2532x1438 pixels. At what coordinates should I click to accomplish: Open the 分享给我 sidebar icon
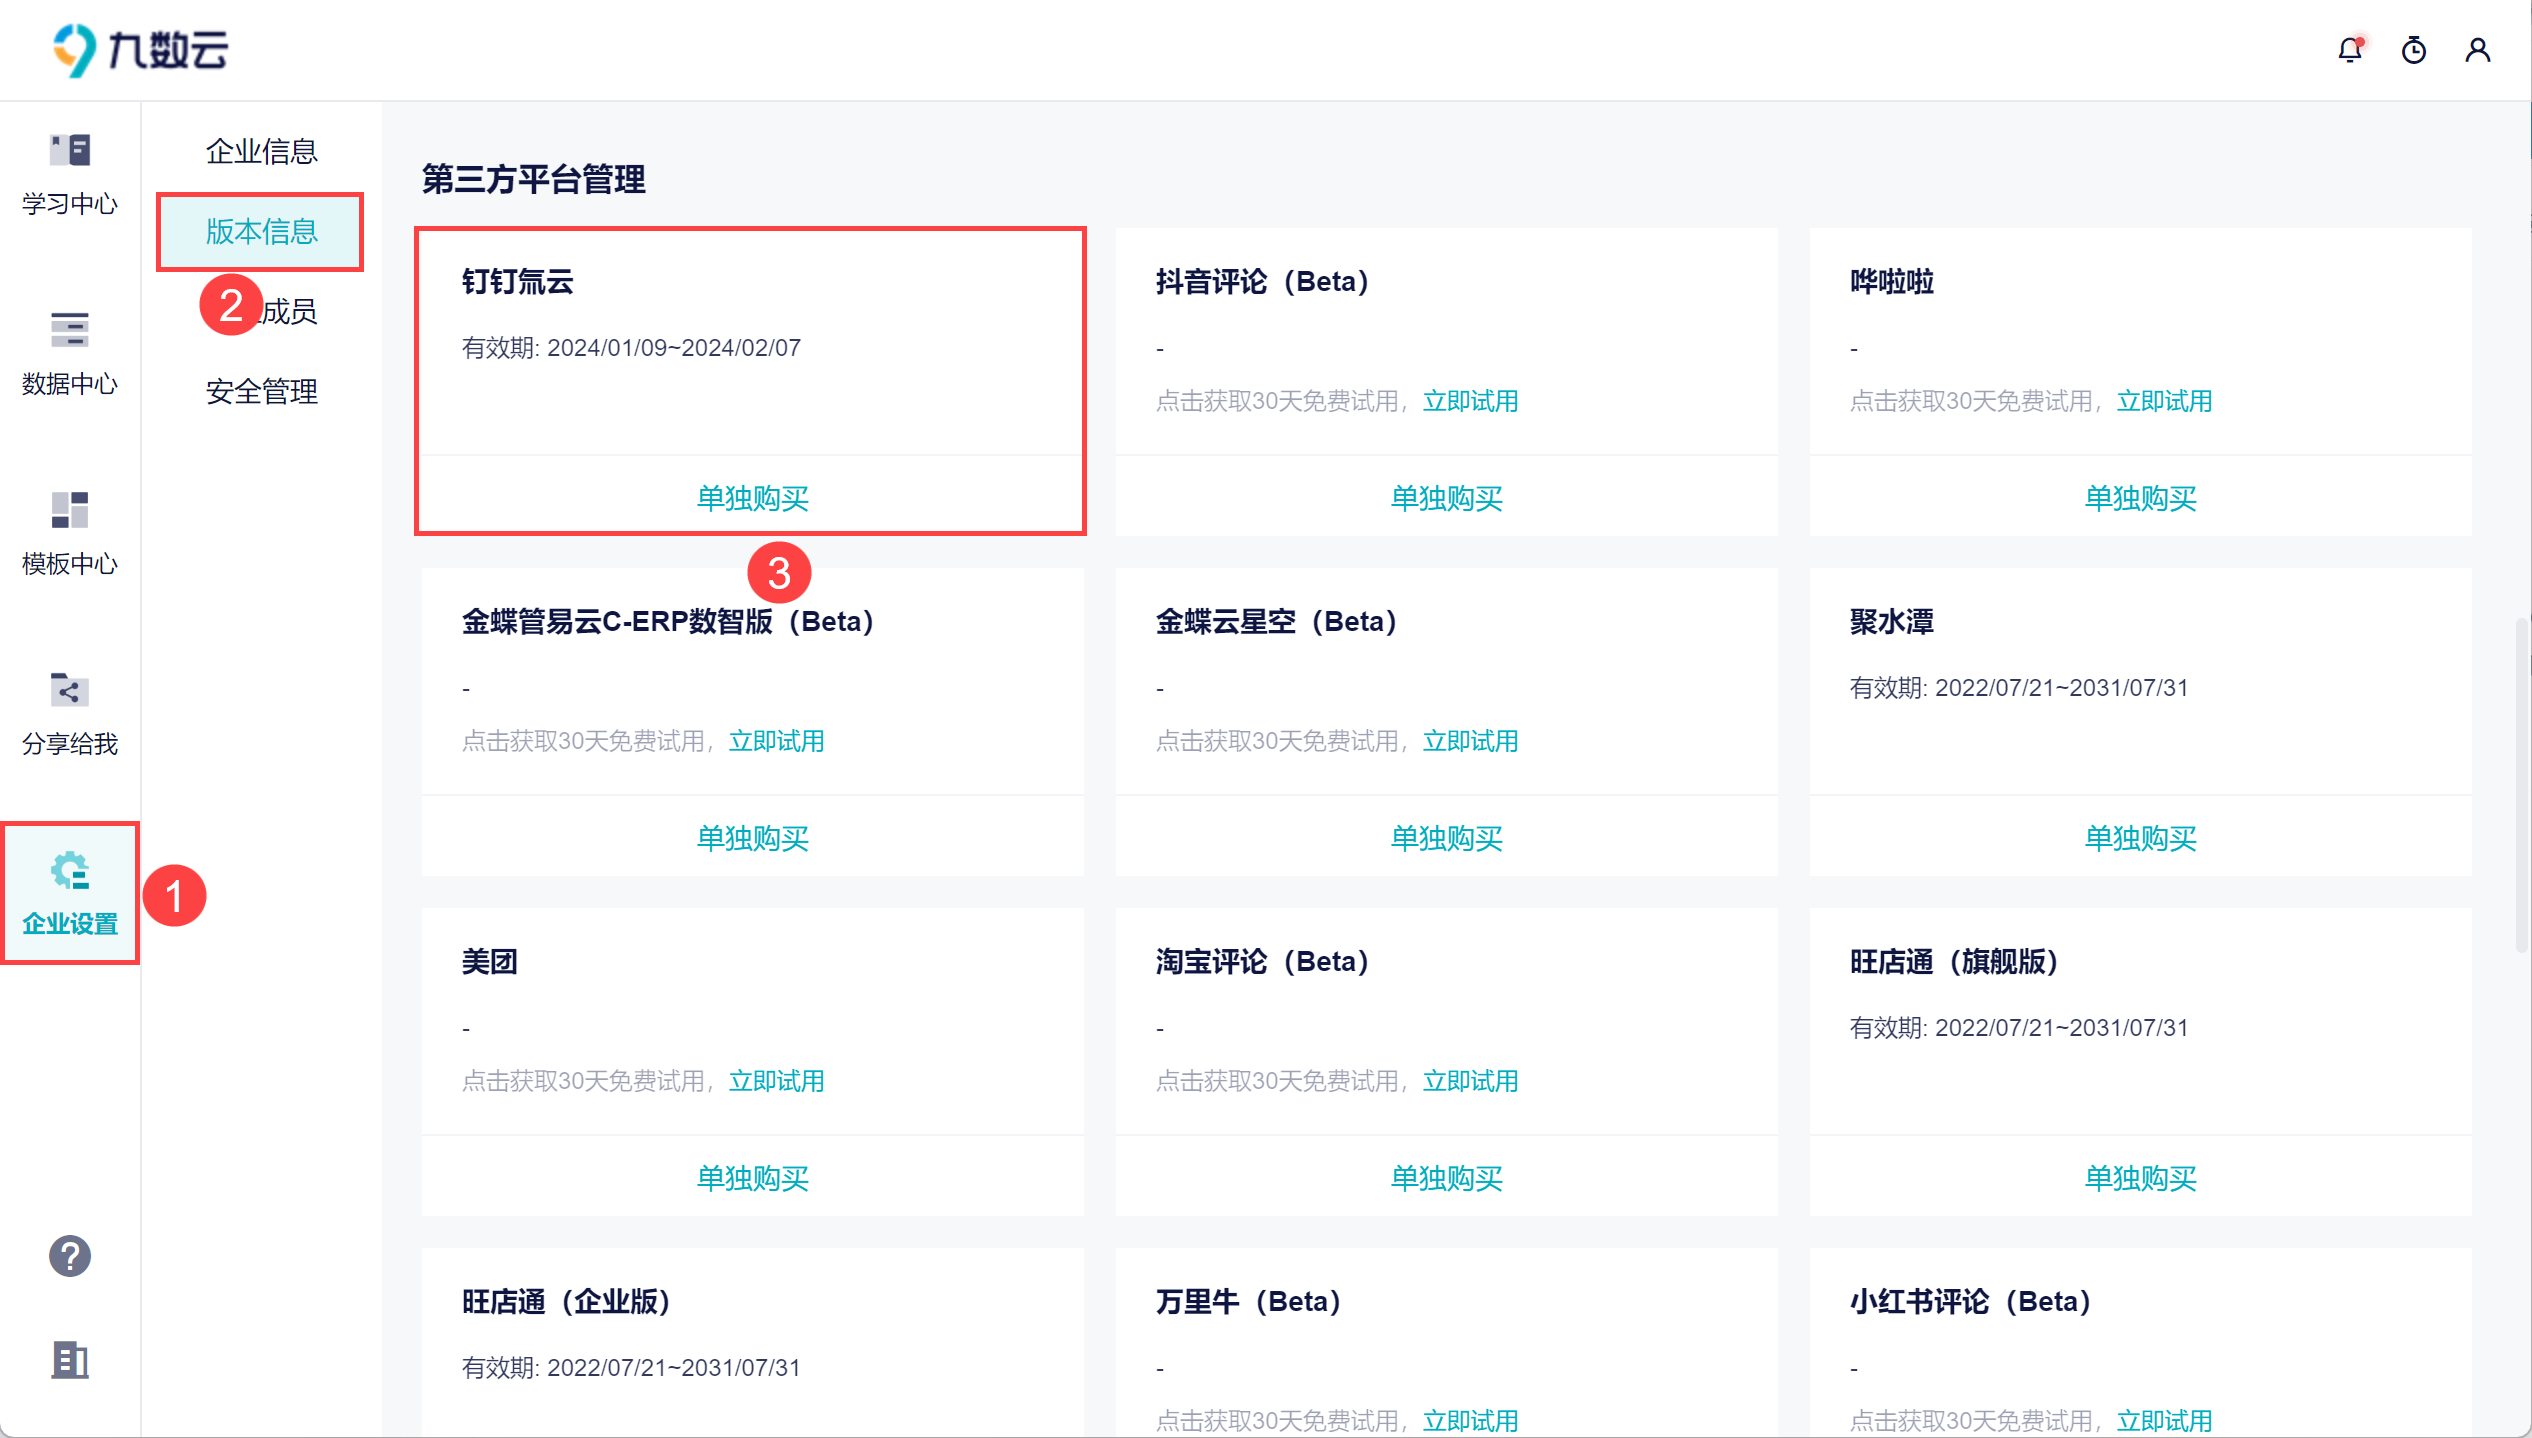pos(70,691)
